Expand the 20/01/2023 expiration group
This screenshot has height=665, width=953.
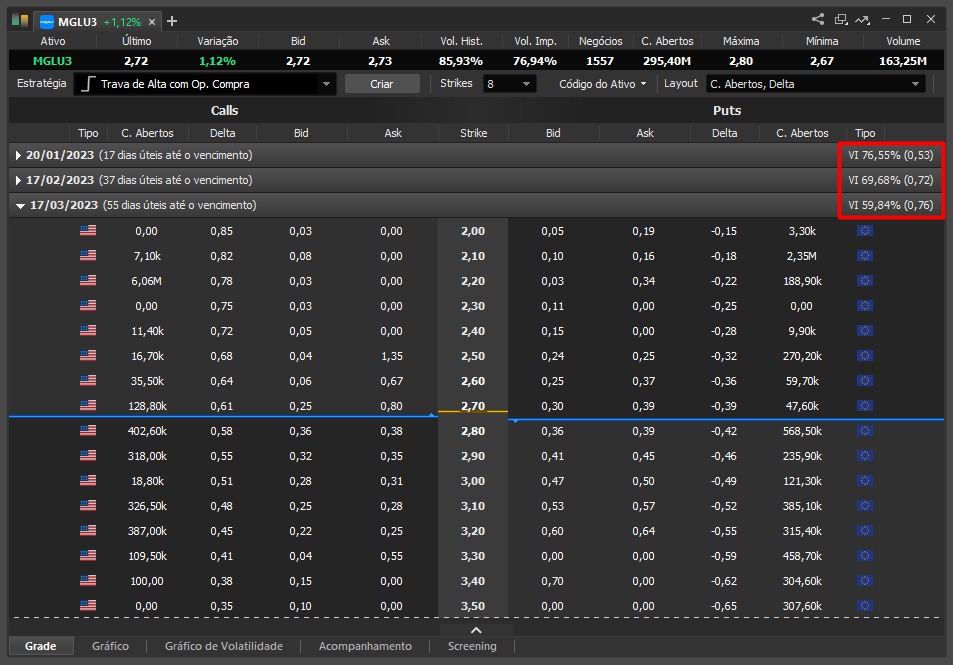18,156
